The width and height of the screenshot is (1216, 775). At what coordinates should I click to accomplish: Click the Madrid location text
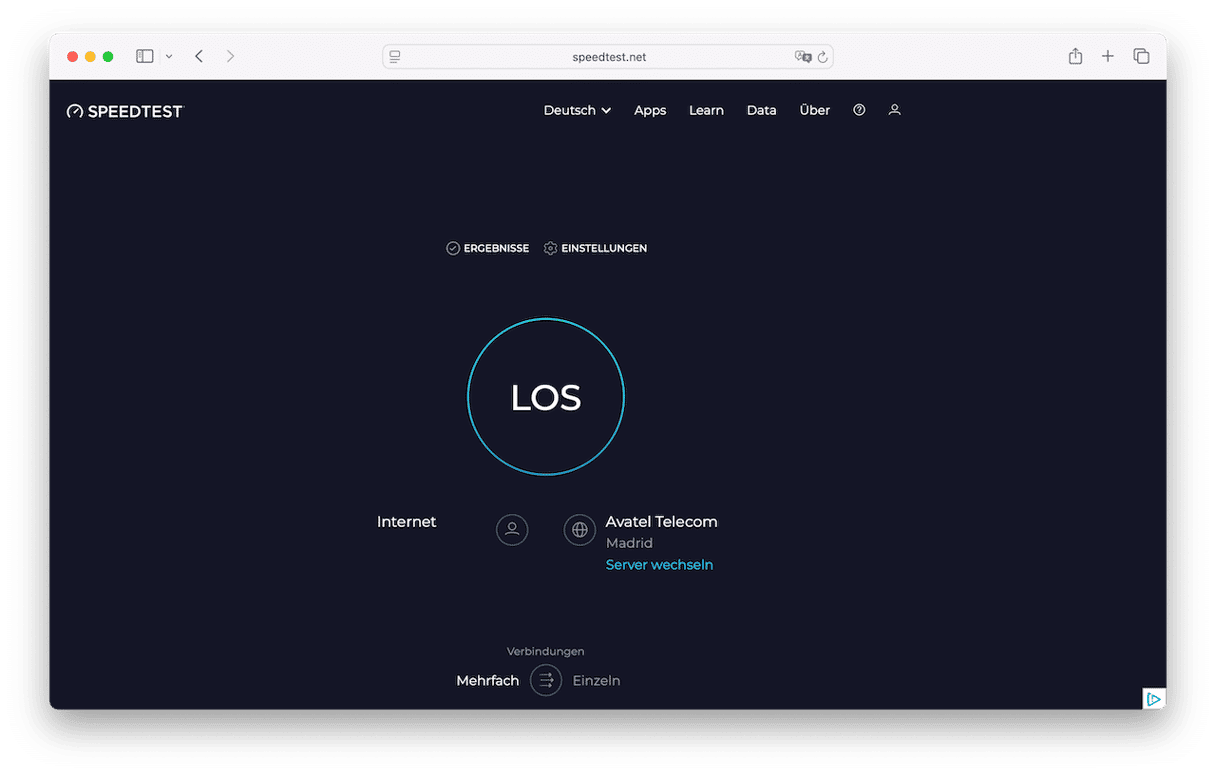[629, 543]
